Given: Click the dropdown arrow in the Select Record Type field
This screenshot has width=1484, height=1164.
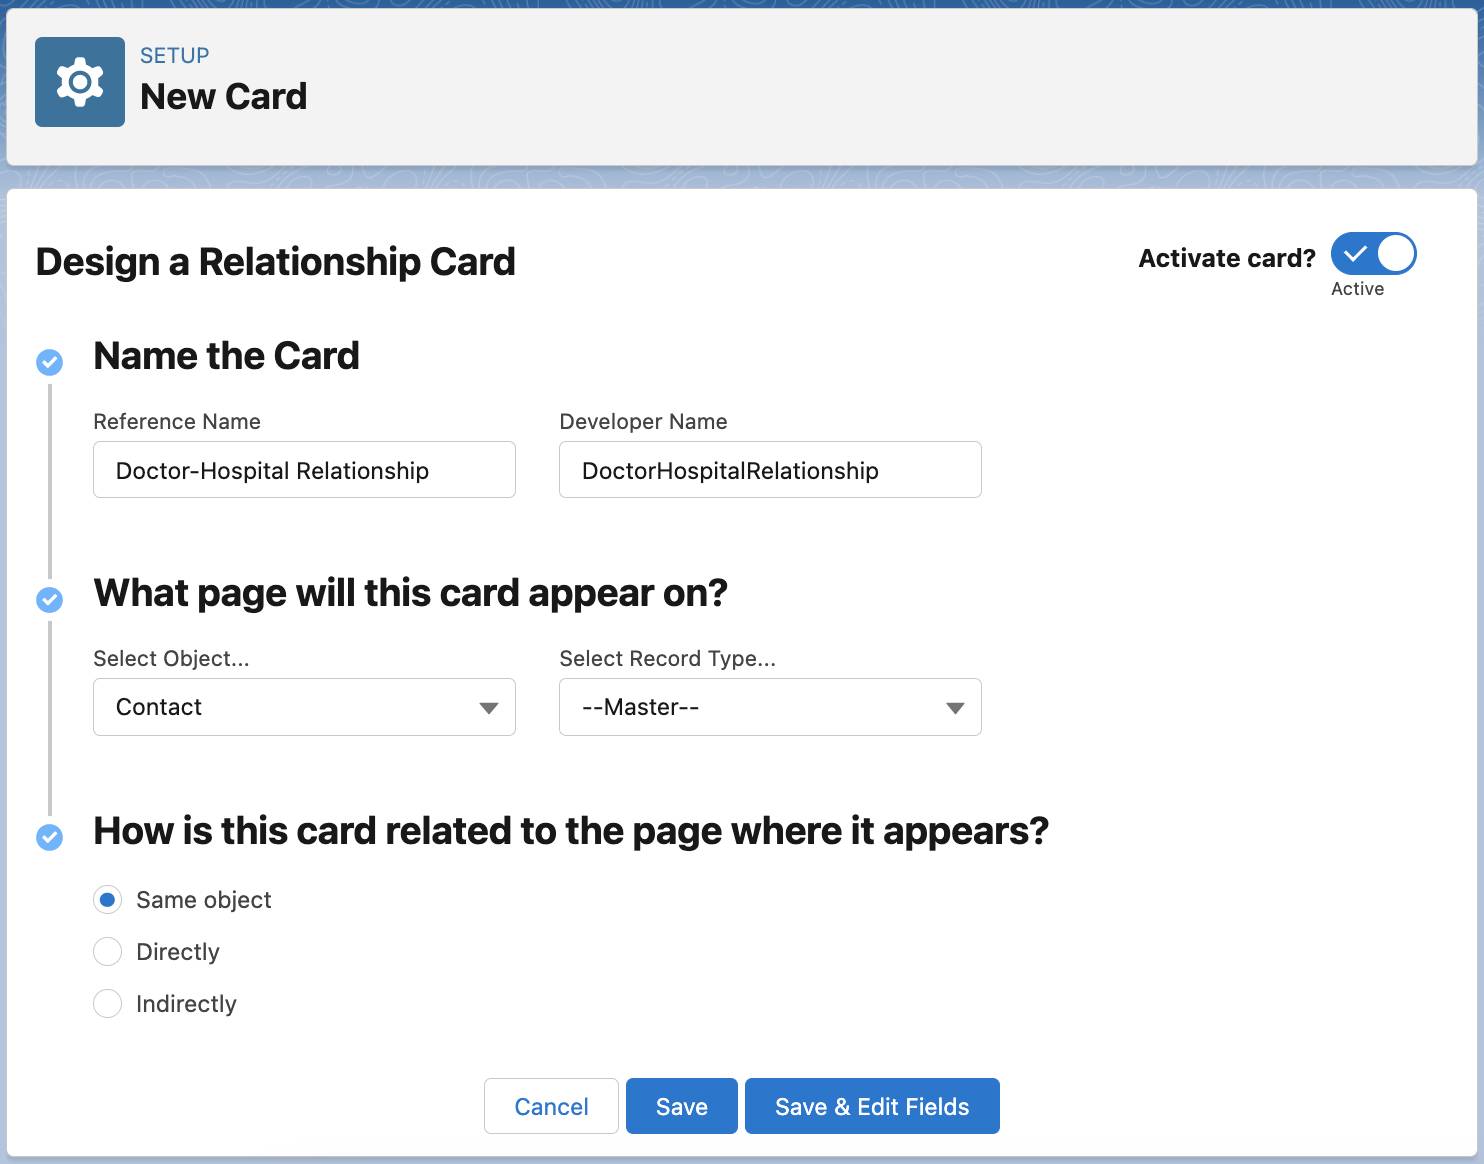Looking at the screenshot, I should coord(954,707).
